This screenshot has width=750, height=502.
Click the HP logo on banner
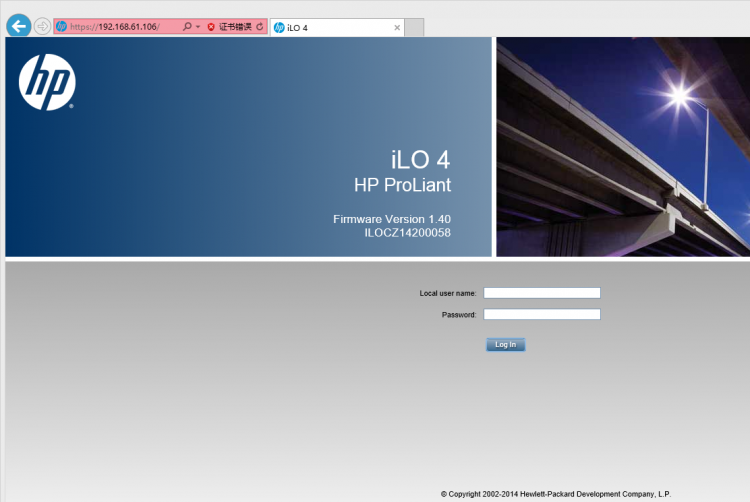coord(47,82)
